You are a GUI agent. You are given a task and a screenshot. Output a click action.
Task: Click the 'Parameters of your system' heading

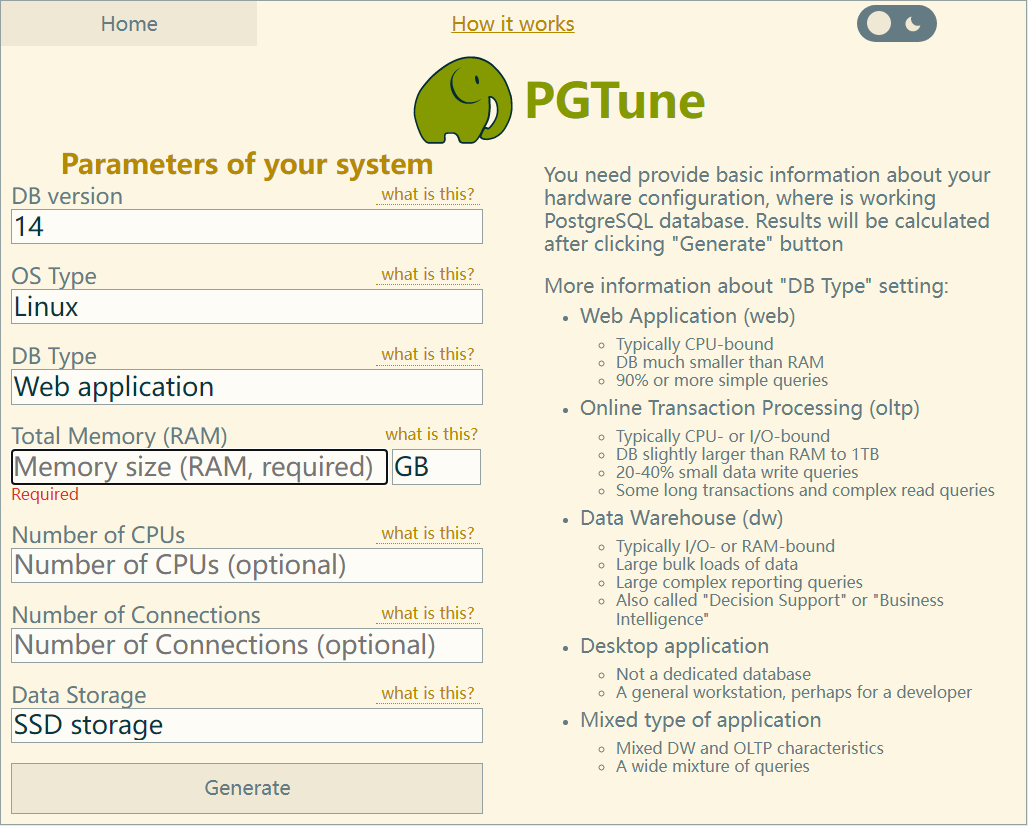pos(247,164)
